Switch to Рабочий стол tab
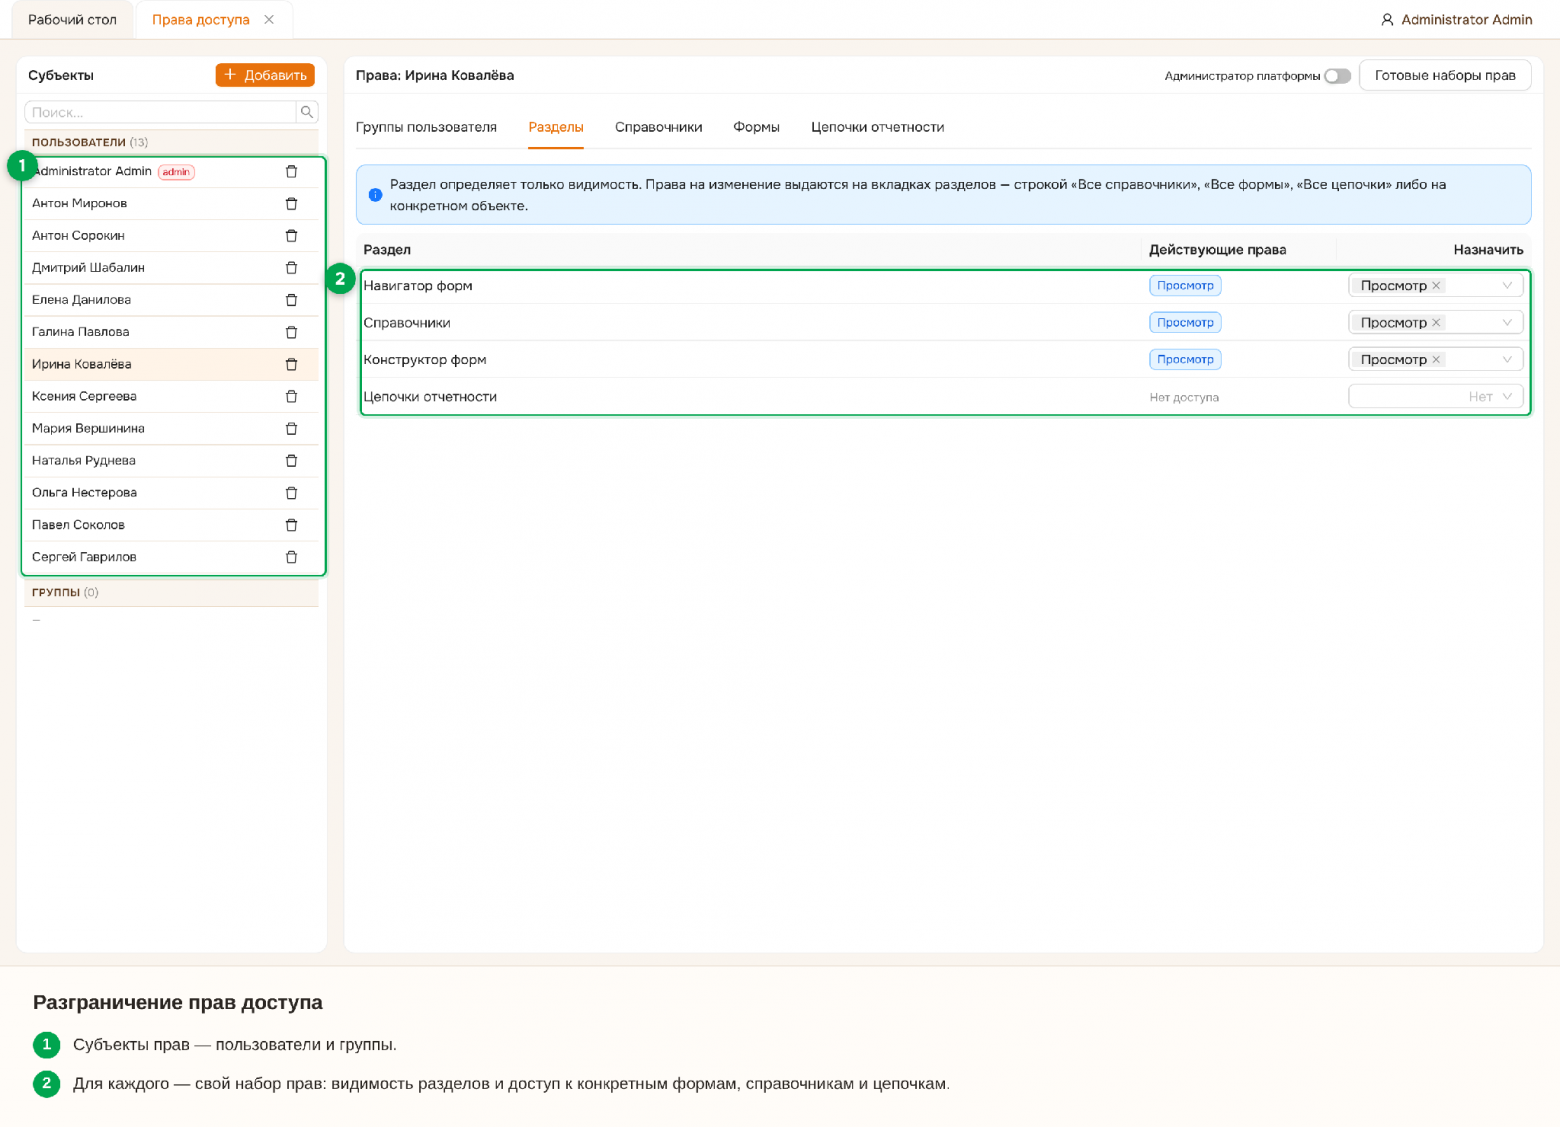 tap(72, 20)
